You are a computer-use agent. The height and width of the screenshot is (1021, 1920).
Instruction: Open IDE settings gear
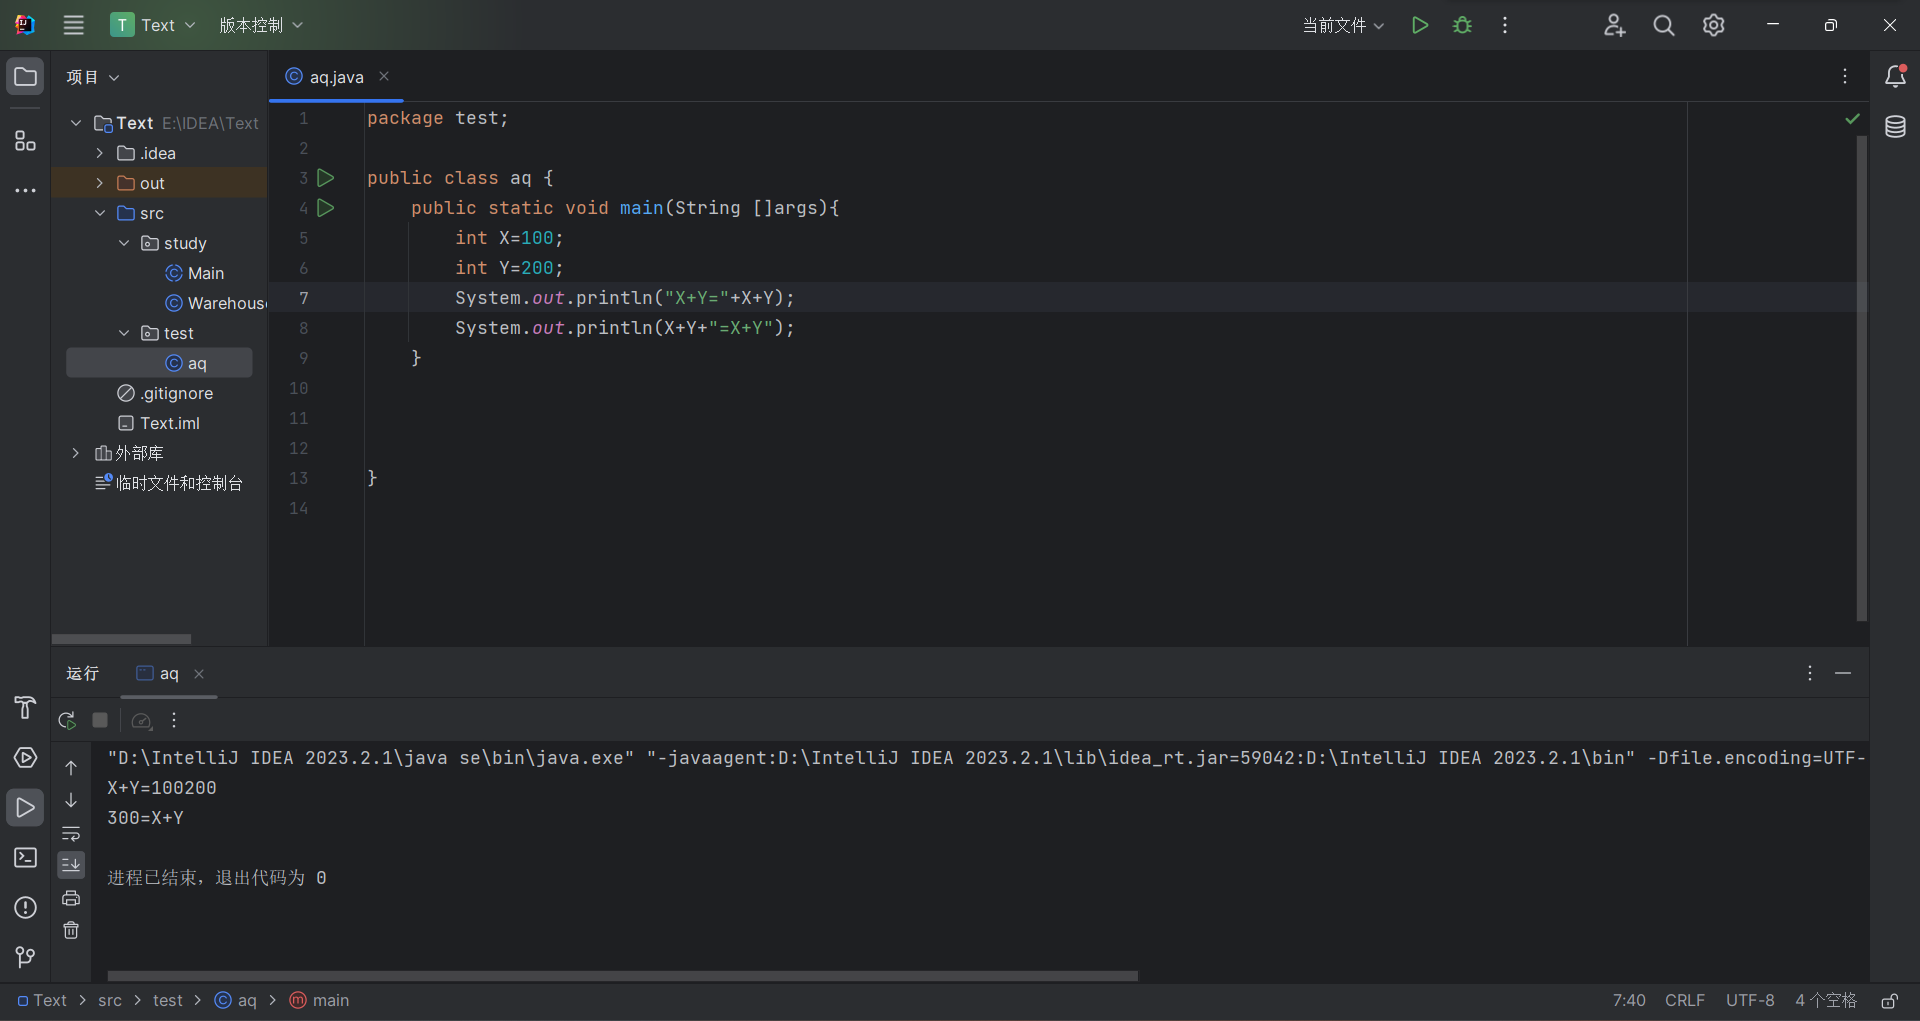pyautogui.click(x=1714, y=25)
